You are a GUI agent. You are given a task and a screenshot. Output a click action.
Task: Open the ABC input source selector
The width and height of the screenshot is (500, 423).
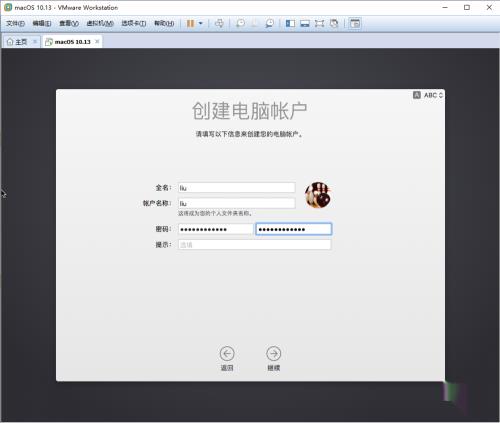tap(428, 95)
